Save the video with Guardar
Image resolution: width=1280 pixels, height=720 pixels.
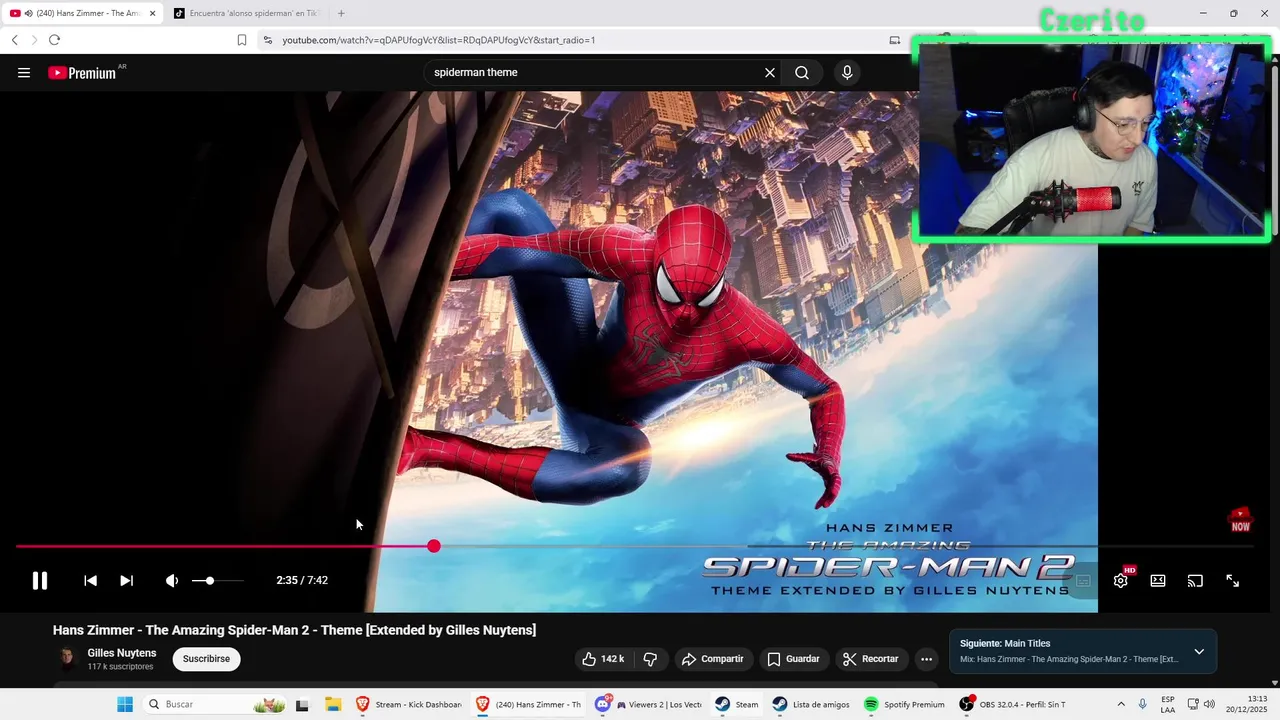pos(793,659)
